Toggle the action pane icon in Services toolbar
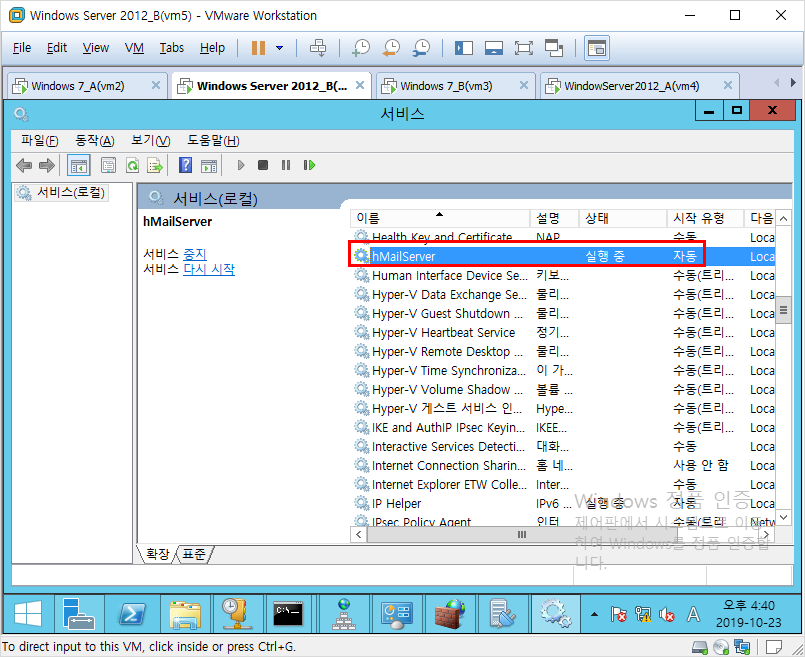 coord(209,165)
